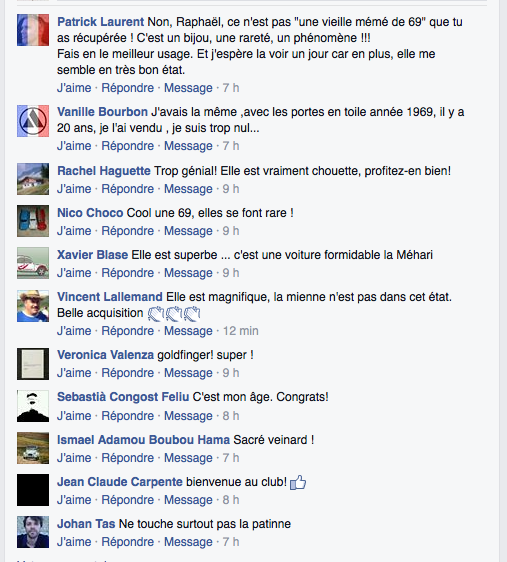Click Répondre under Veronica Valenza's comment

pyautogui.click(x=128, y=373)
